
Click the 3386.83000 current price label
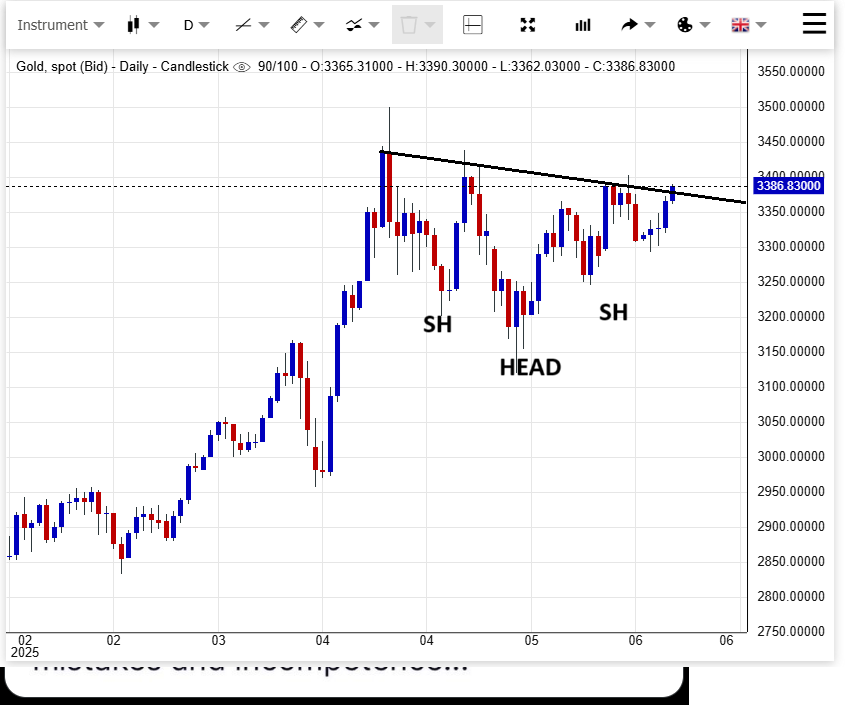click(x=789, y=186)
